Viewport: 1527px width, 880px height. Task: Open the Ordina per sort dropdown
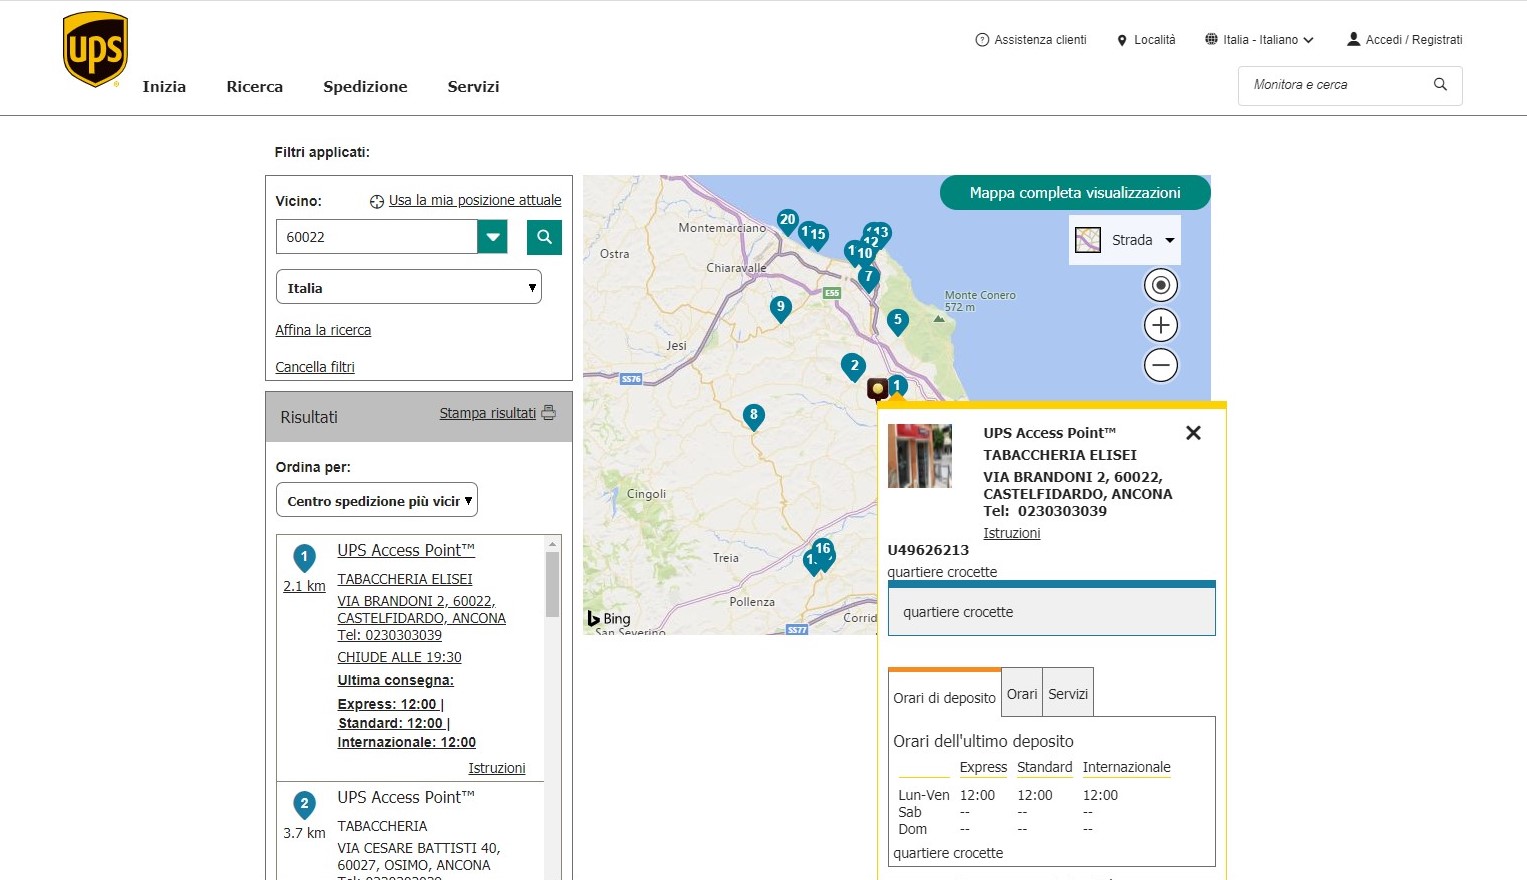376,501
